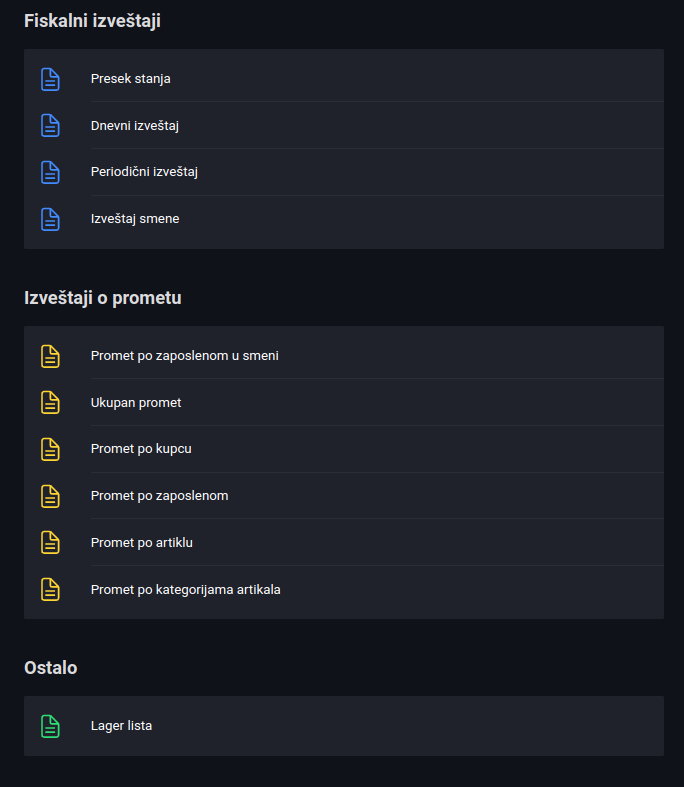Click the blue document icon for Izveštaj smene
The image size is (684, 787).
[x=50, y=219]
